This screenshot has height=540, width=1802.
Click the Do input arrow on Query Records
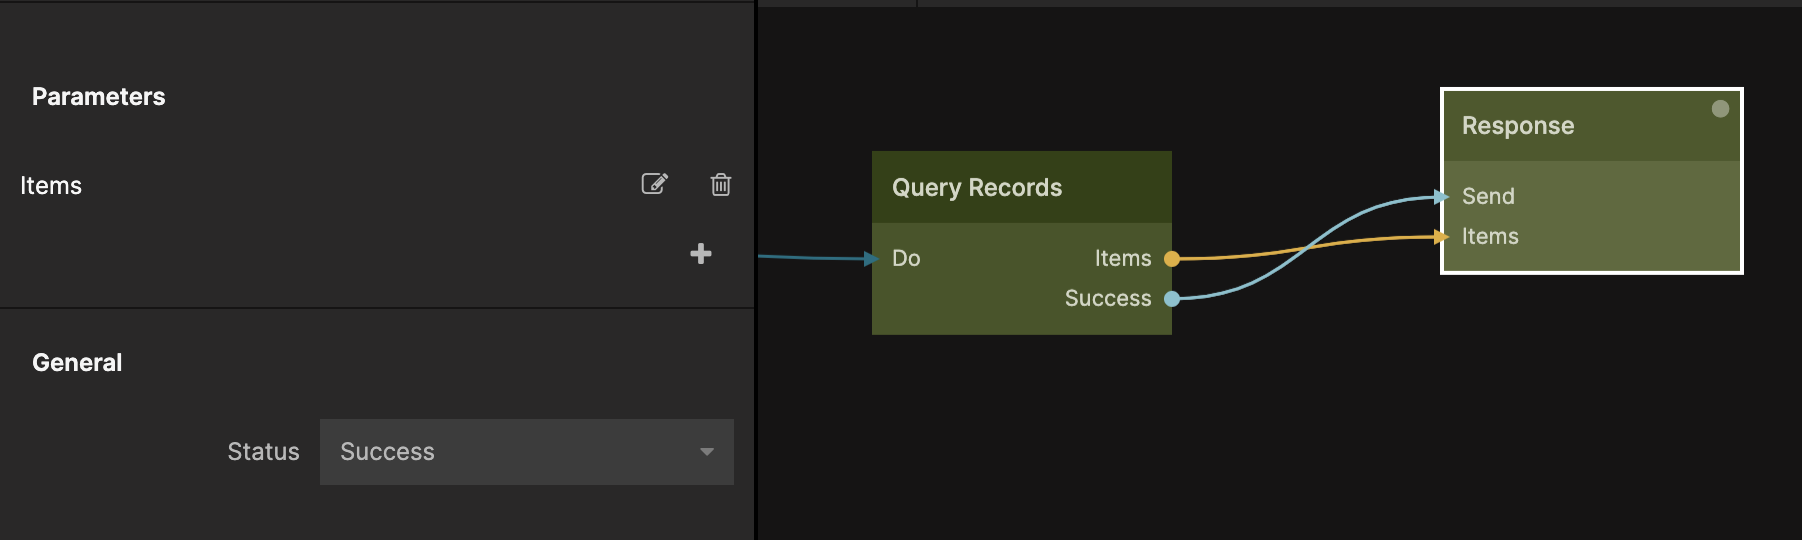pos(871,259)
